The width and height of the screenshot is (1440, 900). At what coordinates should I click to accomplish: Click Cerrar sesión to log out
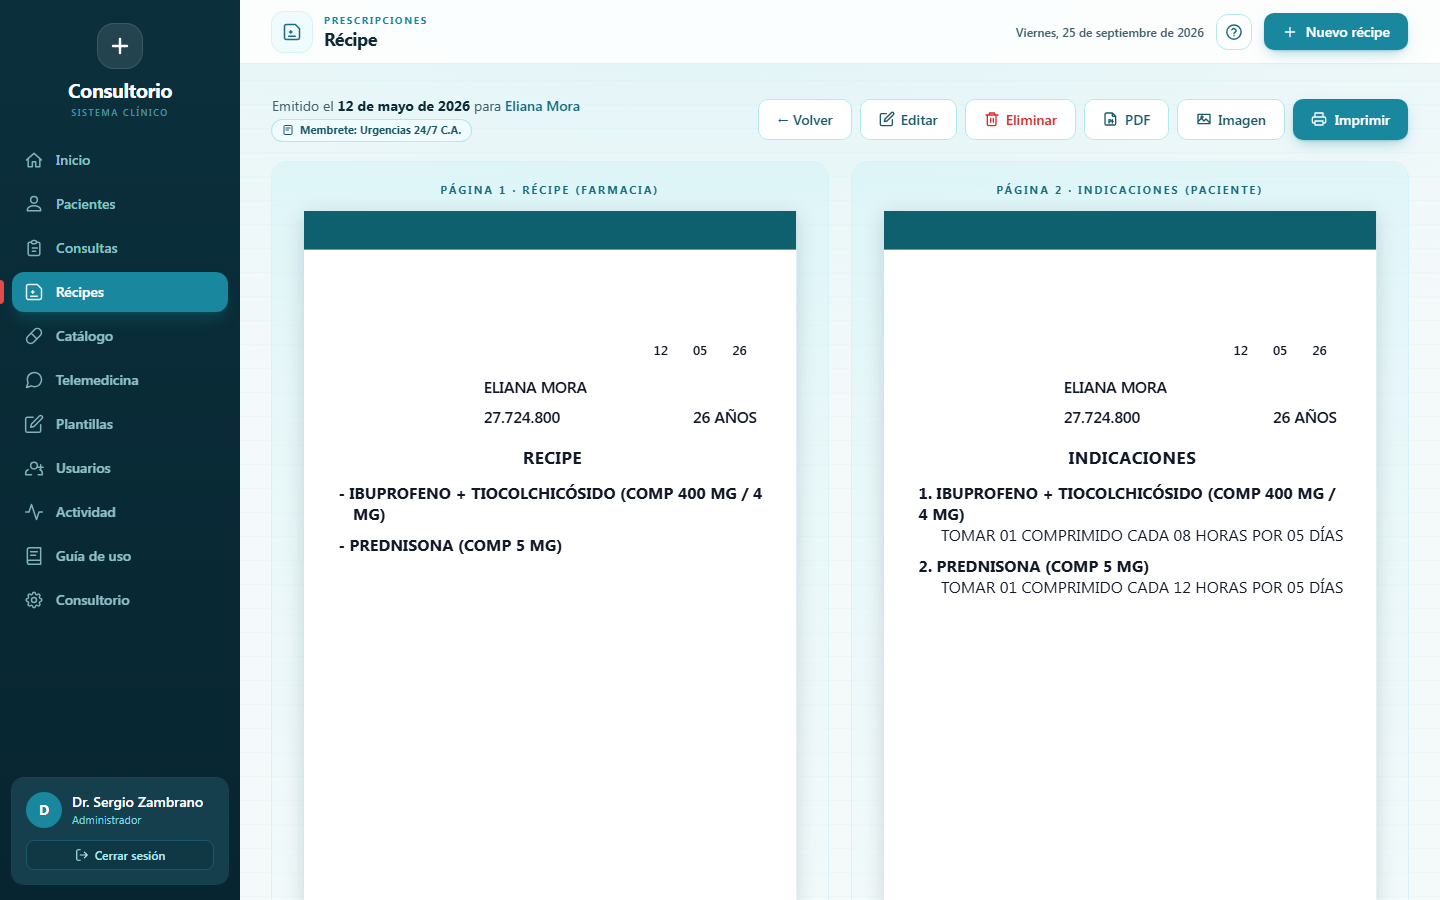click(120, 855)
